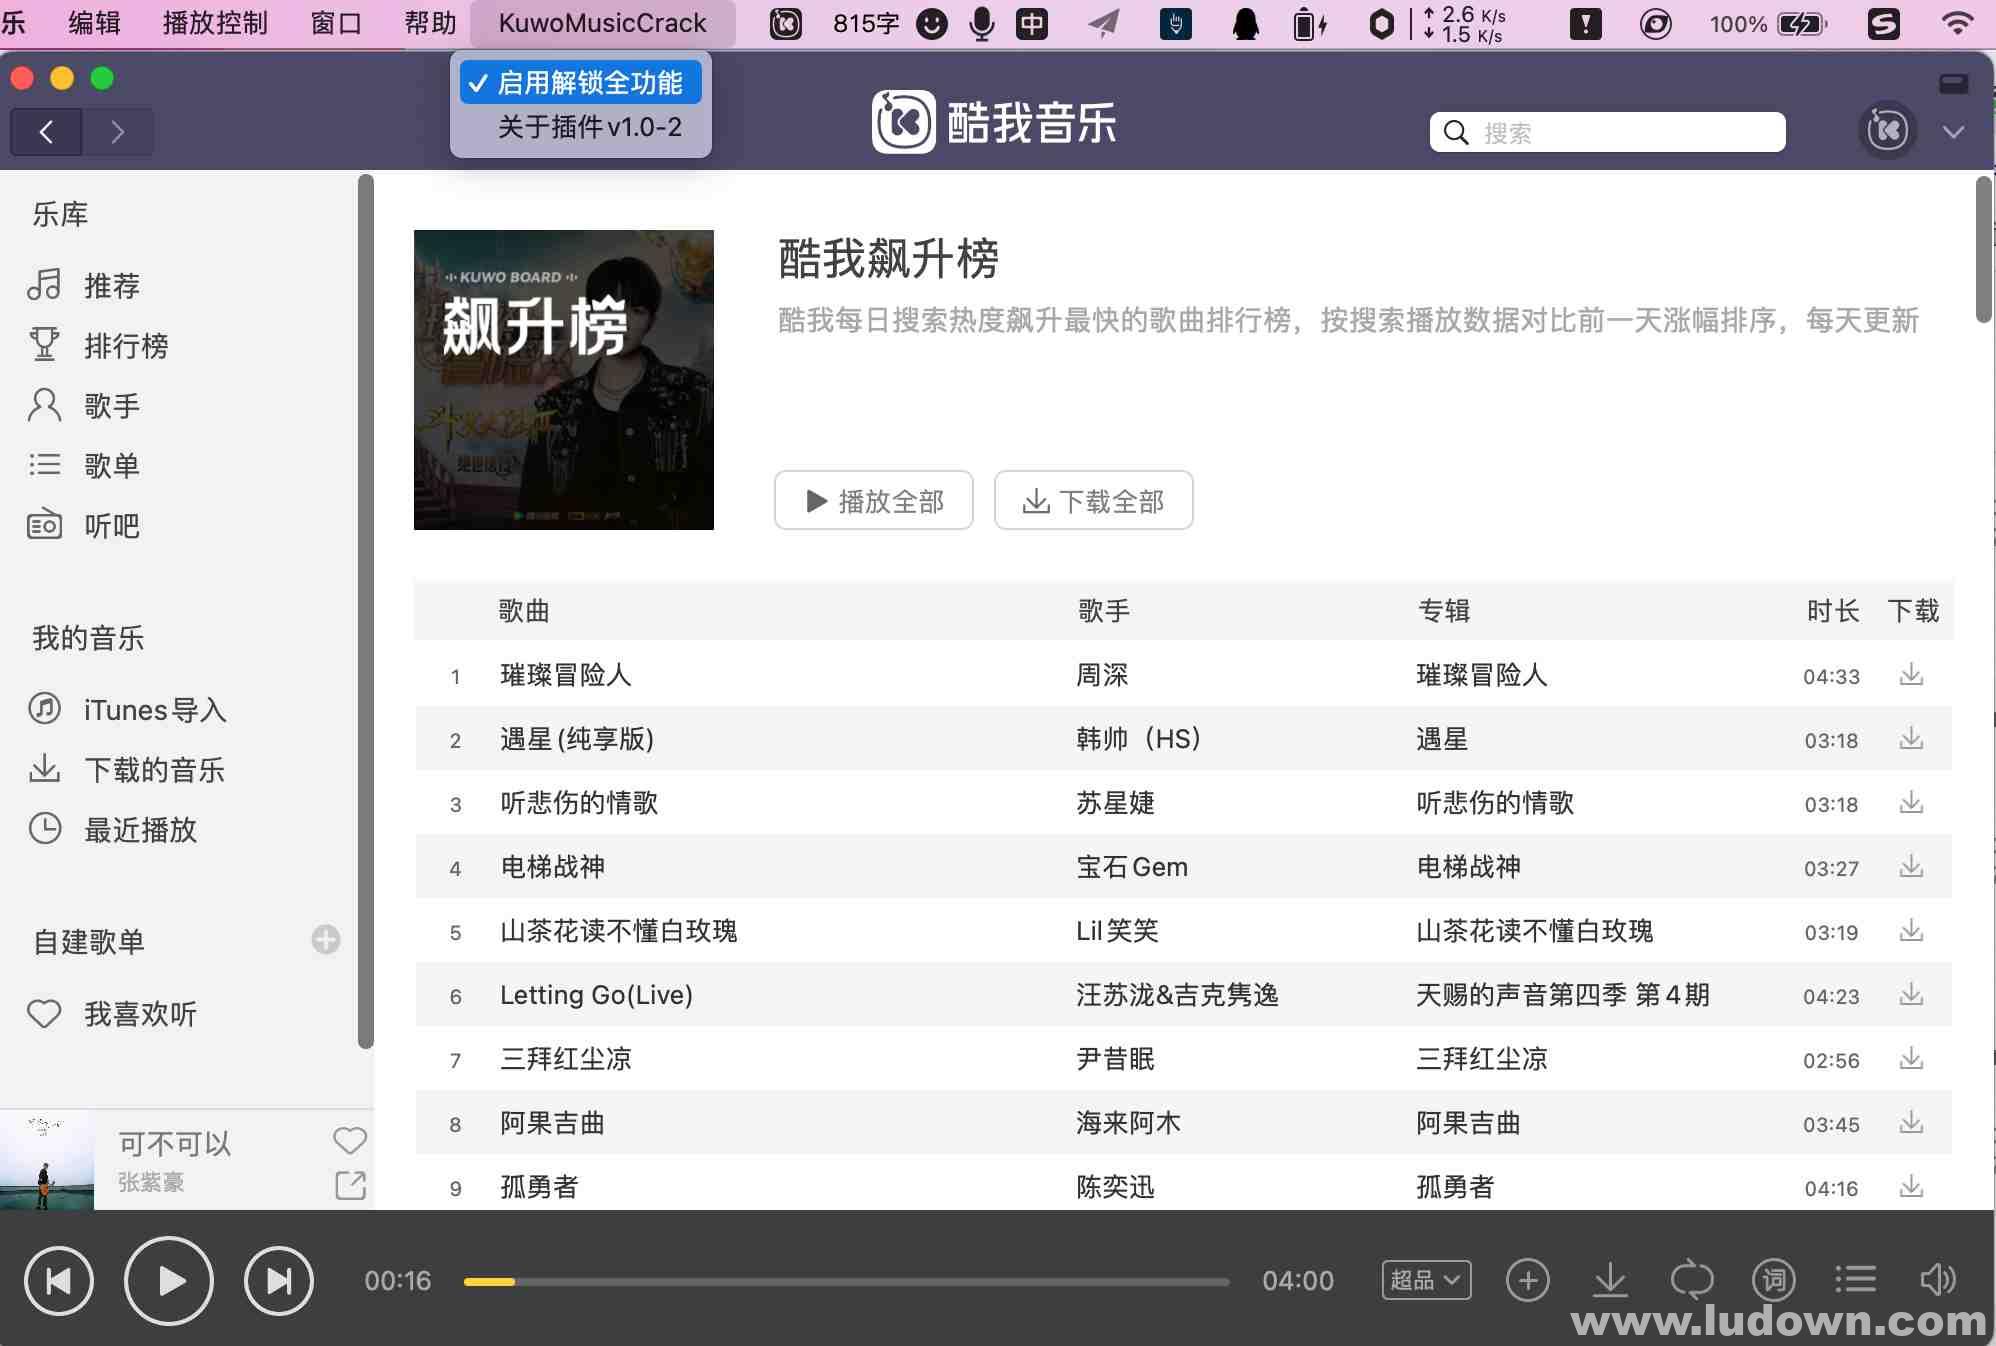Toggle lyrics display (词)

pyautogui.click(x=1774, y=1280)
